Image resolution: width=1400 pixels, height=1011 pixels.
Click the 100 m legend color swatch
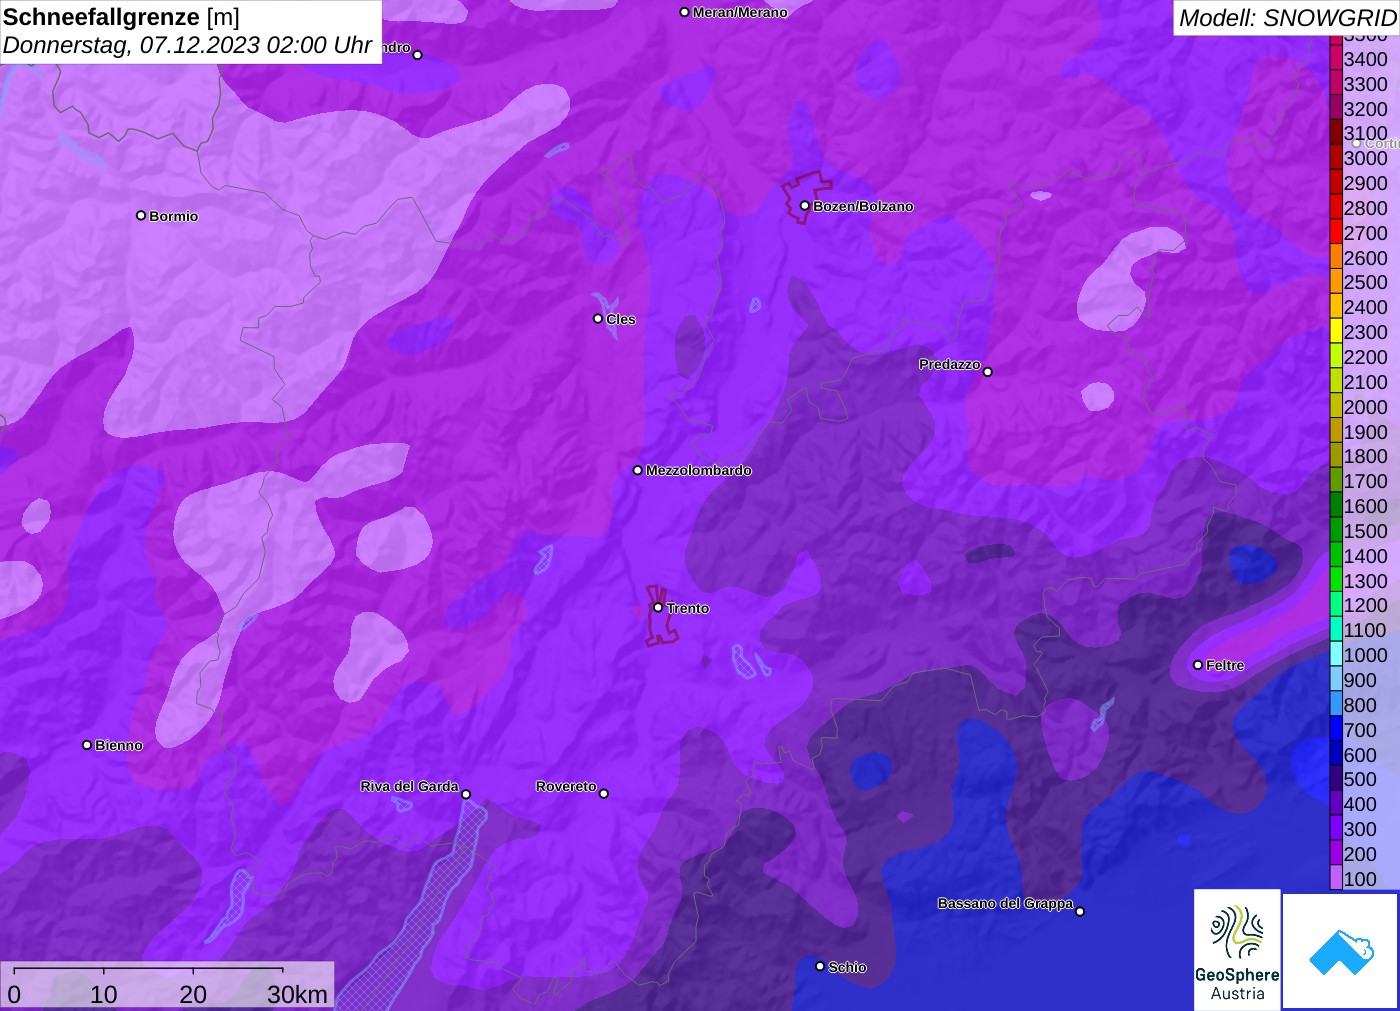[1336, 878]
